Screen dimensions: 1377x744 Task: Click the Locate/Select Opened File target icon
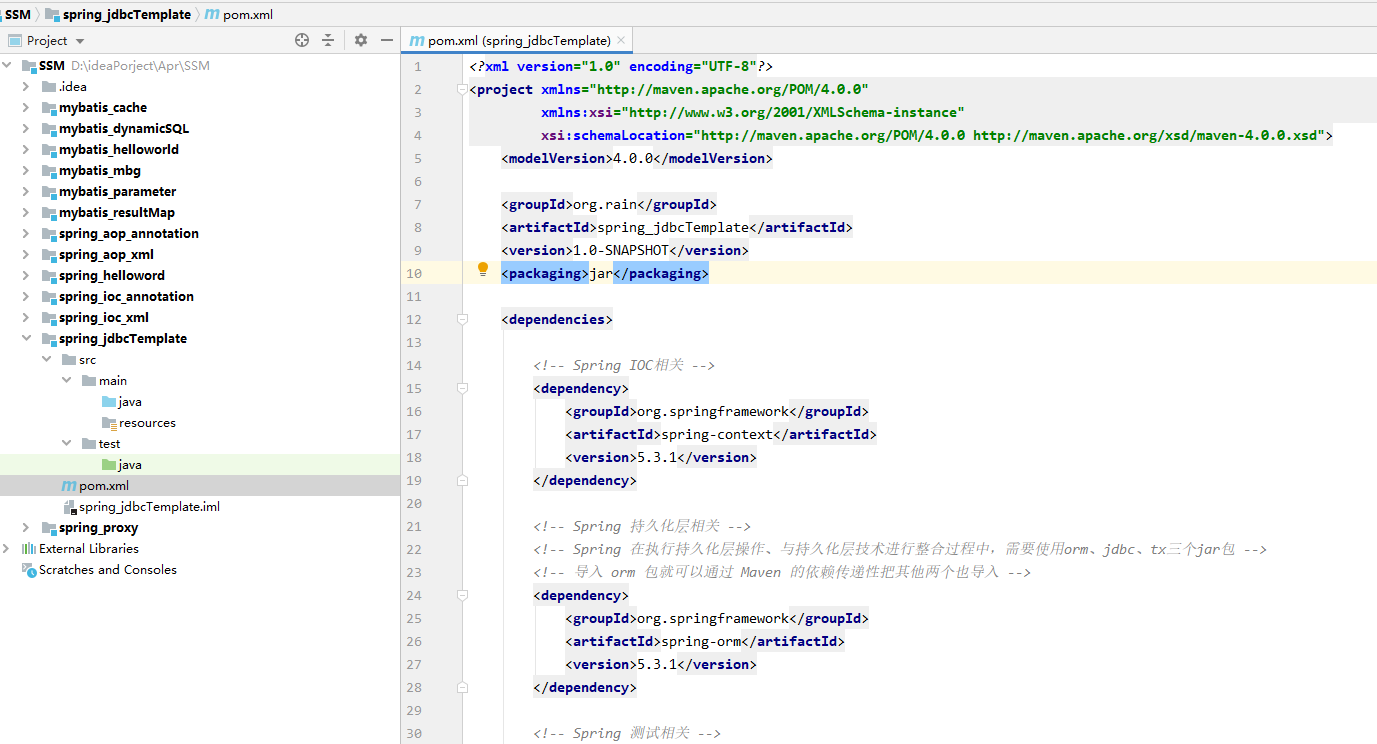302,40
